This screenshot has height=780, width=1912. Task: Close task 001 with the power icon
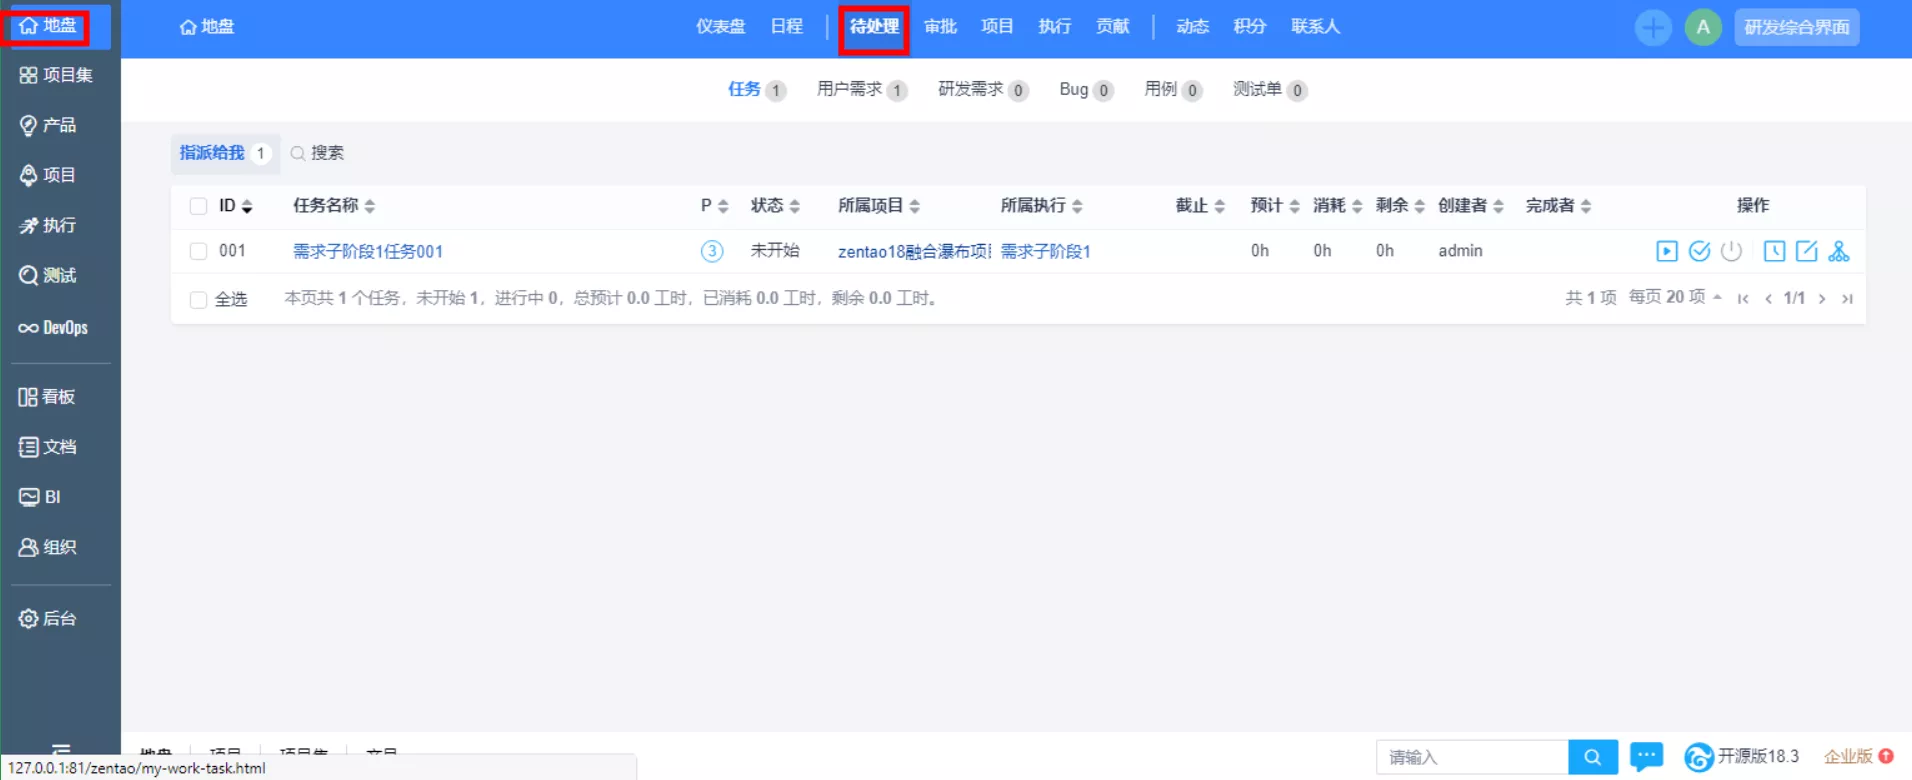(1731, 251)
